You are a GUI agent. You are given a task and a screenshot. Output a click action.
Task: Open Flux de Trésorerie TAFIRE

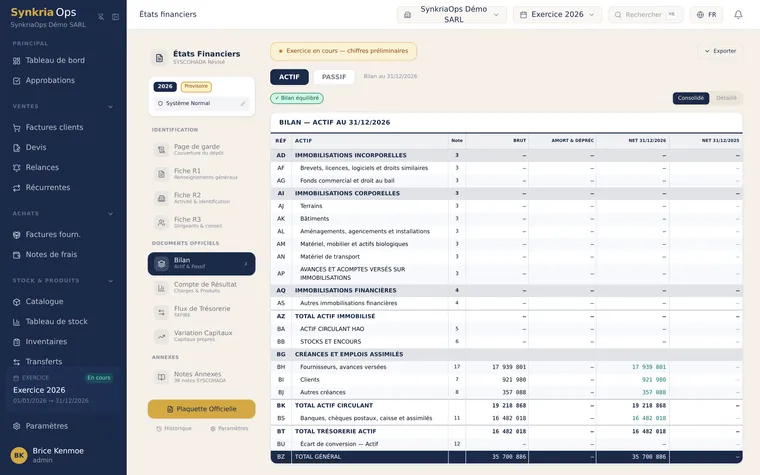[201, 312]
